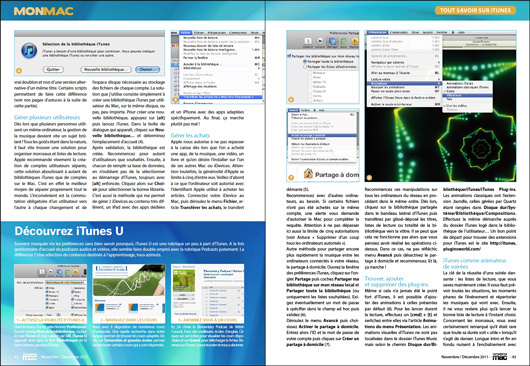This screenshot has width=530, height=366.
Task: Open the http://itunes.pluginsworld.com/ link in the article
Action: tap(480, 246)
